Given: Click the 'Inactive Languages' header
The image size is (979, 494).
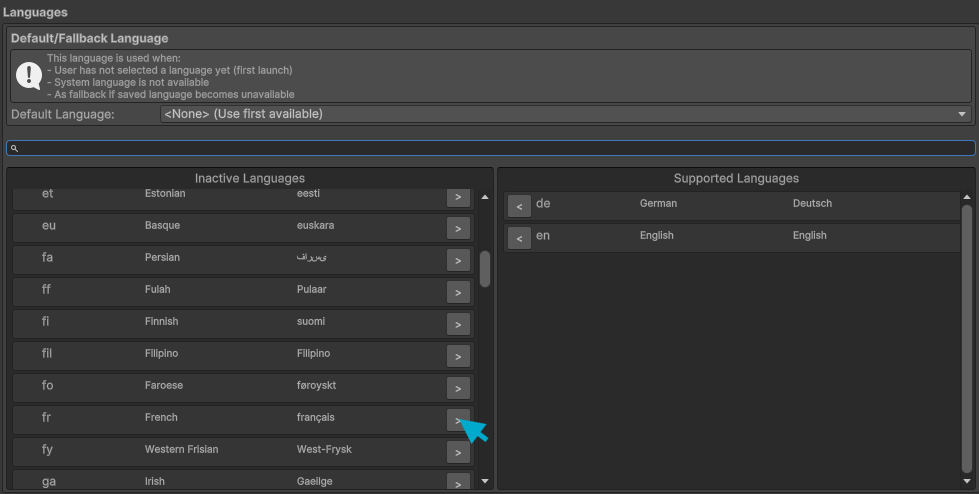Looking at the screenshot, I should click(250, 179).
